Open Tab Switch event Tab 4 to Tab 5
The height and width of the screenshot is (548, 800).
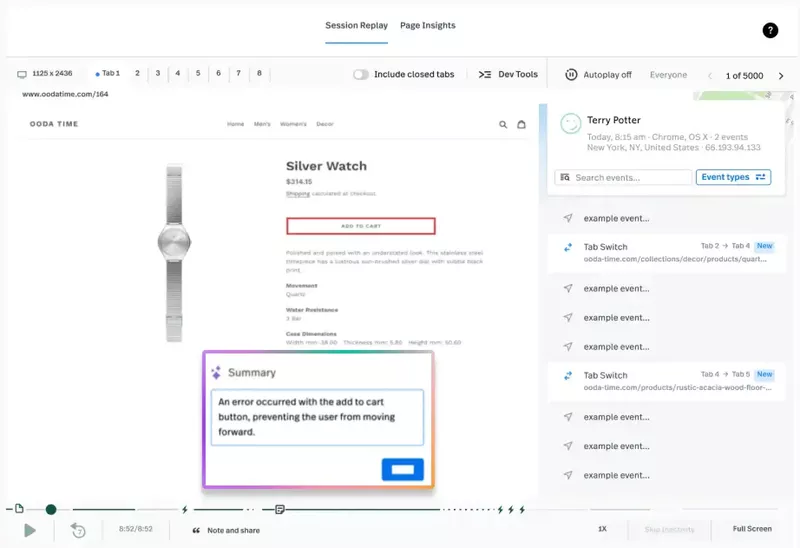666,382
